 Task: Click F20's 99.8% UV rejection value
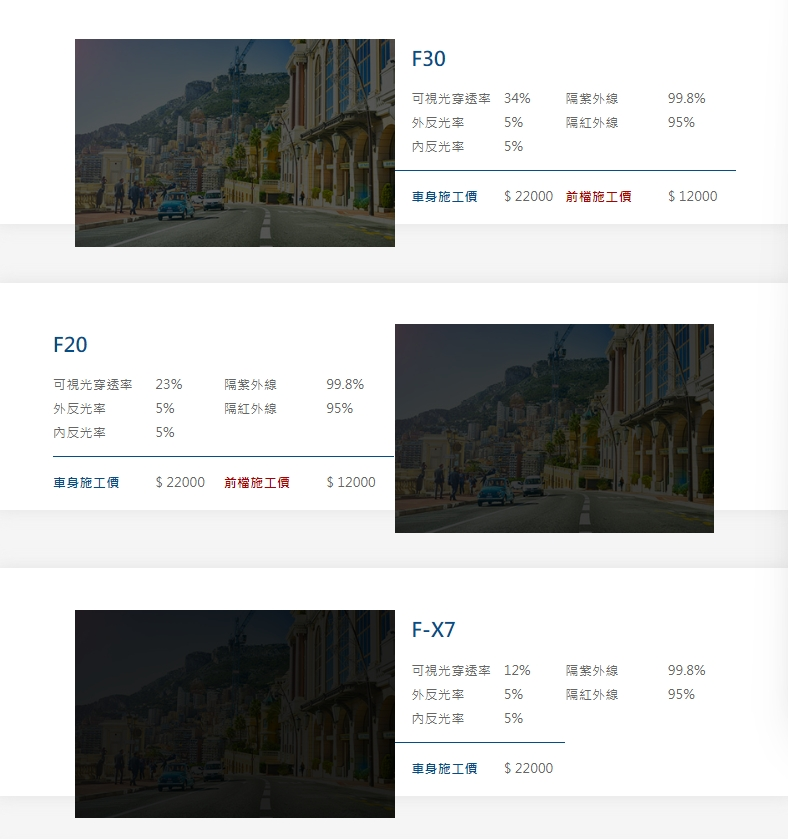coord(345,384)
